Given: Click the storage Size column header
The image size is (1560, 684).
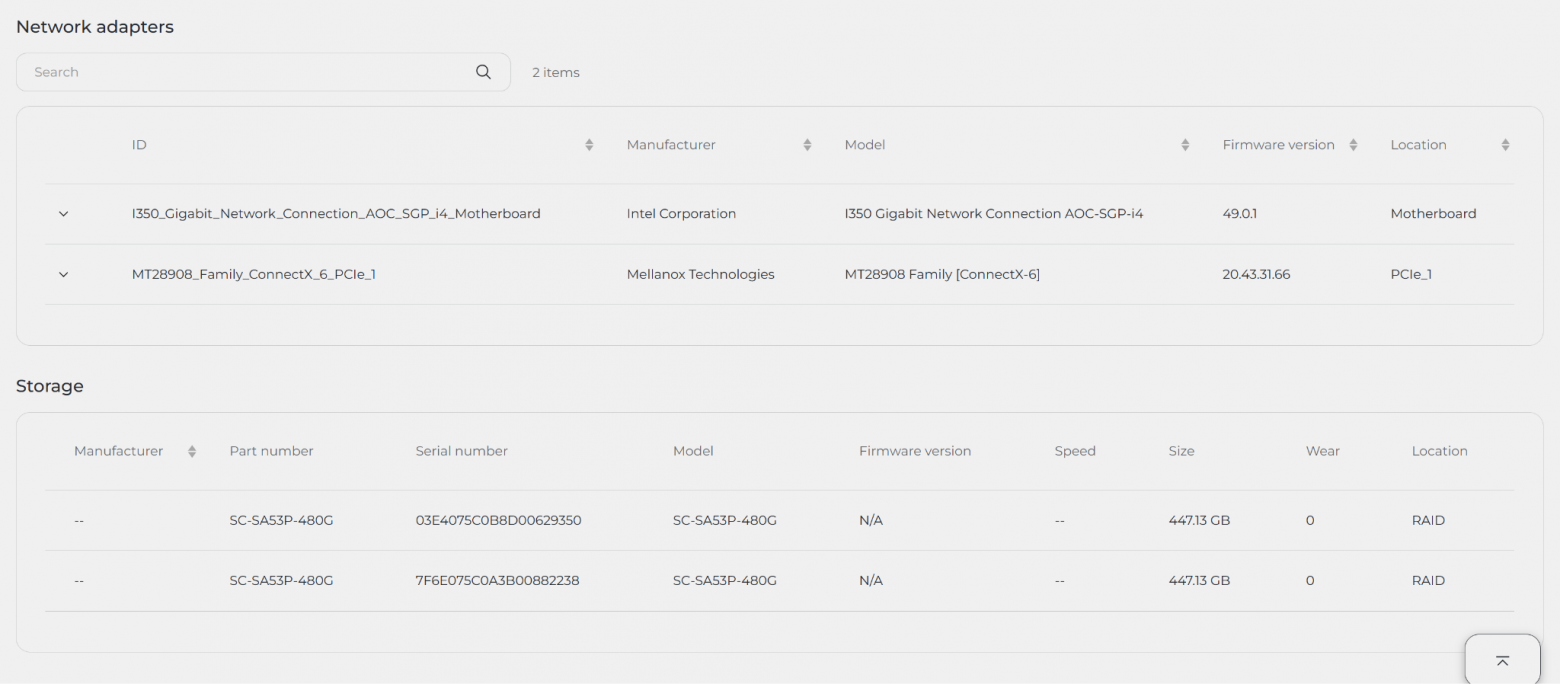Looking at the screenshot, I should coord(1181,451).
